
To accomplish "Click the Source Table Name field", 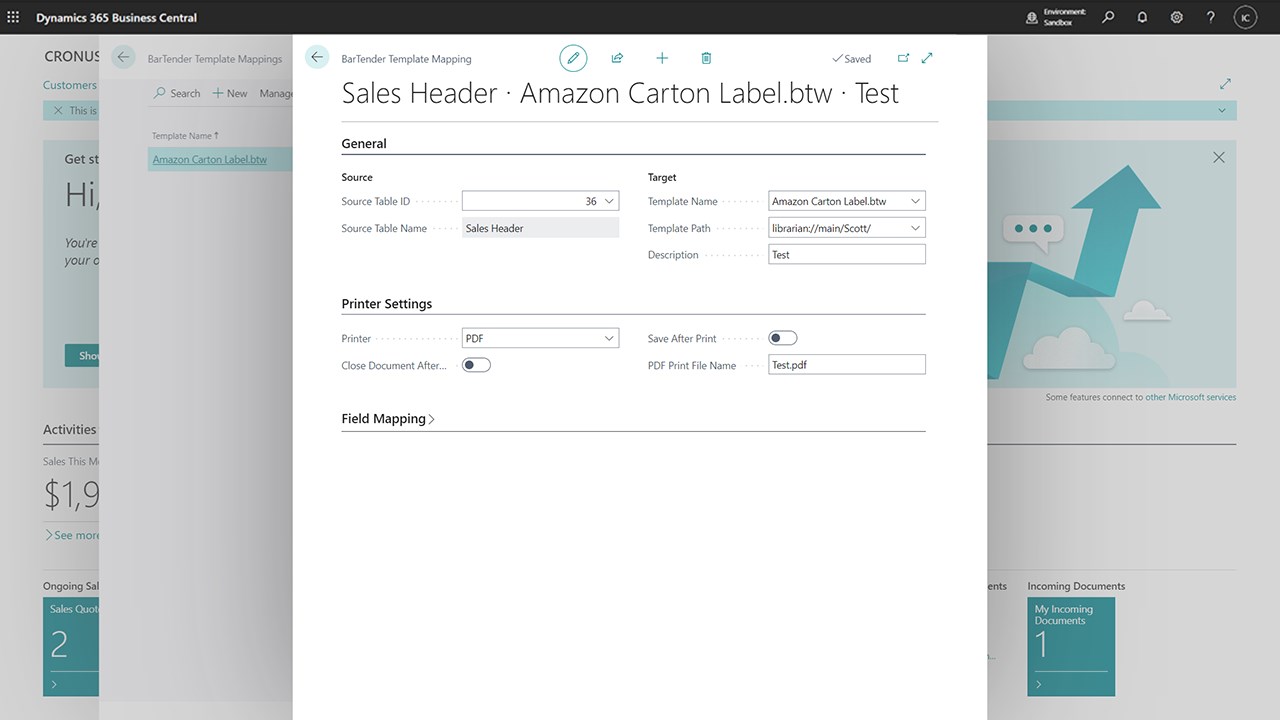I will pos(541,228).
